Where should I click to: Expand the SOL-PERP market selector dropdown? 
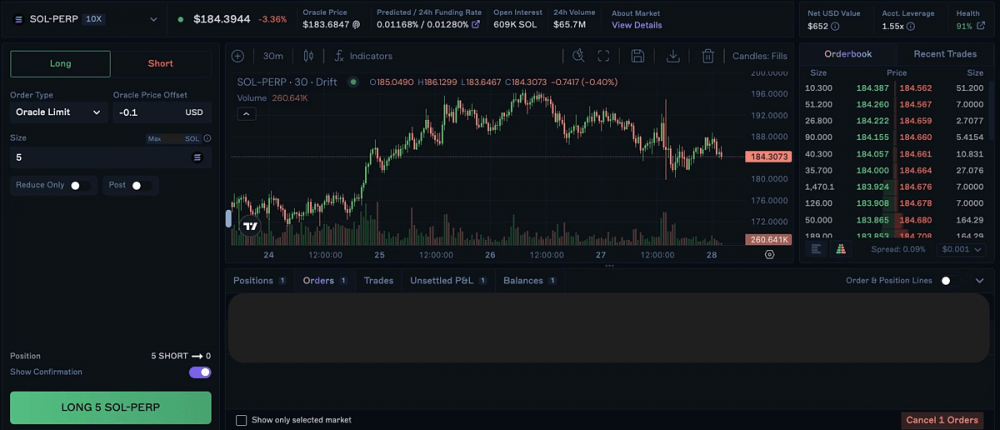(153, 19)
